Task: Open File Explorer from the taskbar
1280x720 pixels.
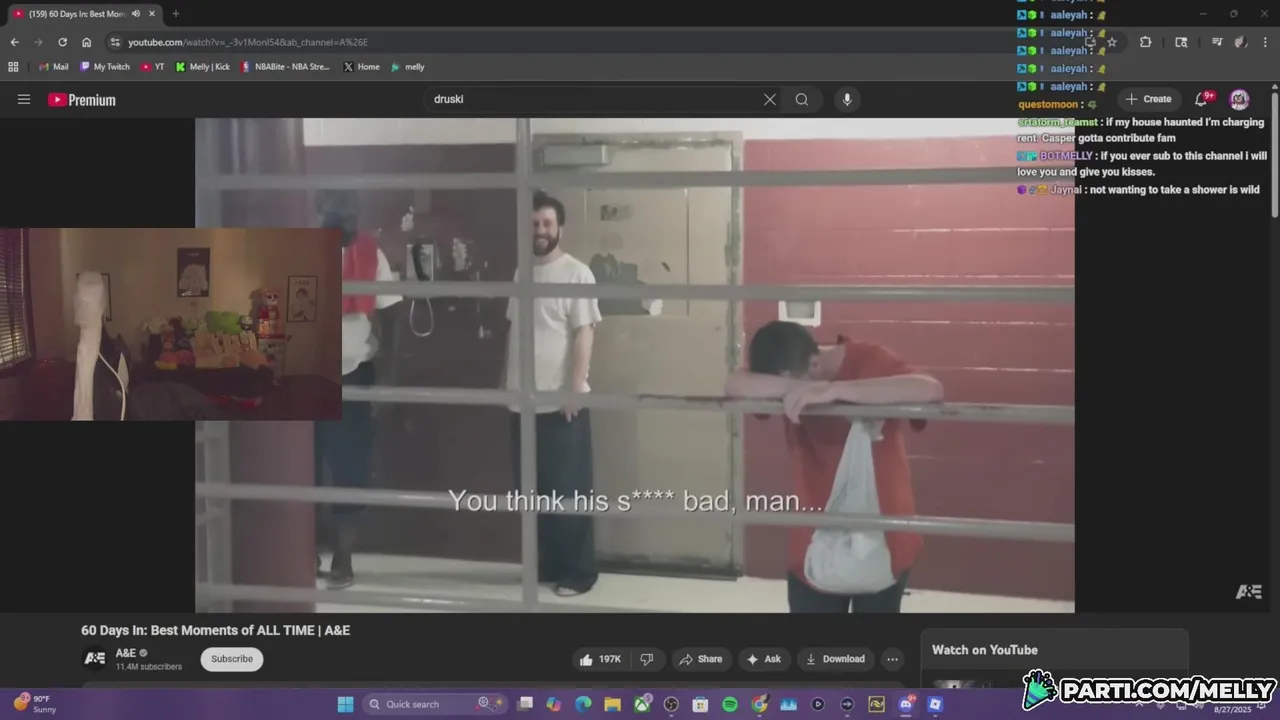Action: [612, 704]
